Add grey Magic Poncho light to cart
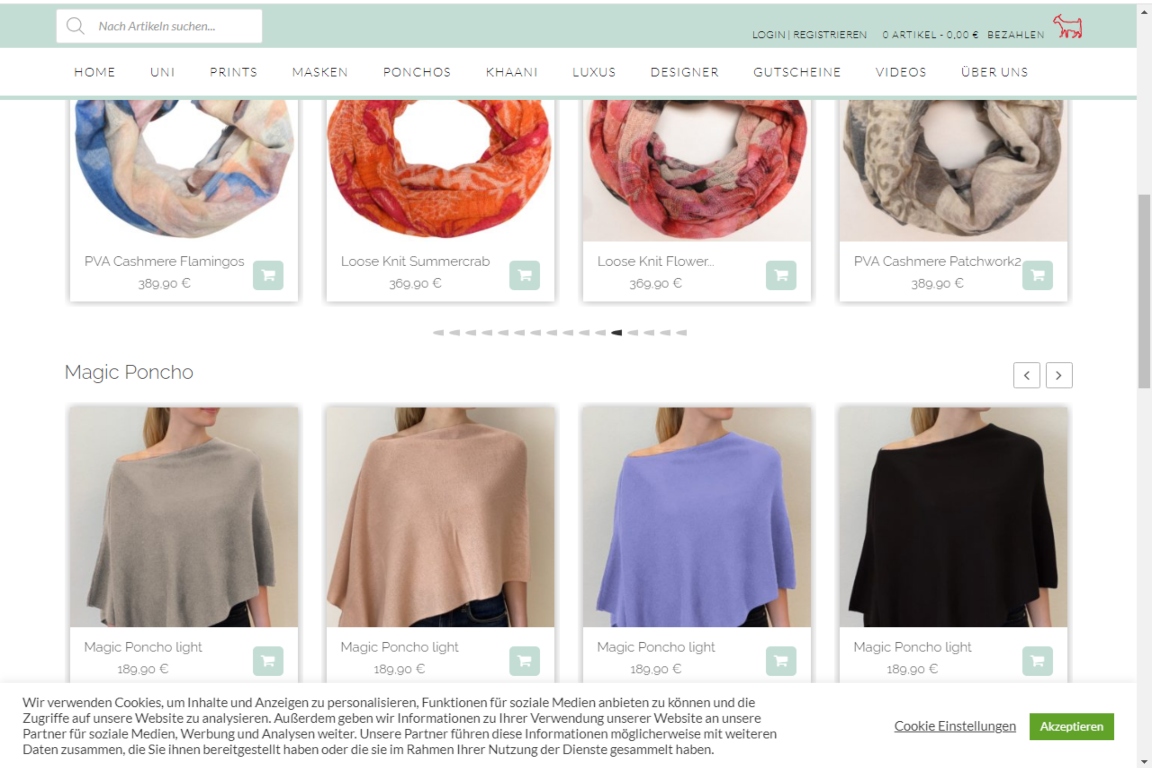Image resolution: width=1152 pixels, height=768 pixels. pyautogui.click(x=268, y=661)
